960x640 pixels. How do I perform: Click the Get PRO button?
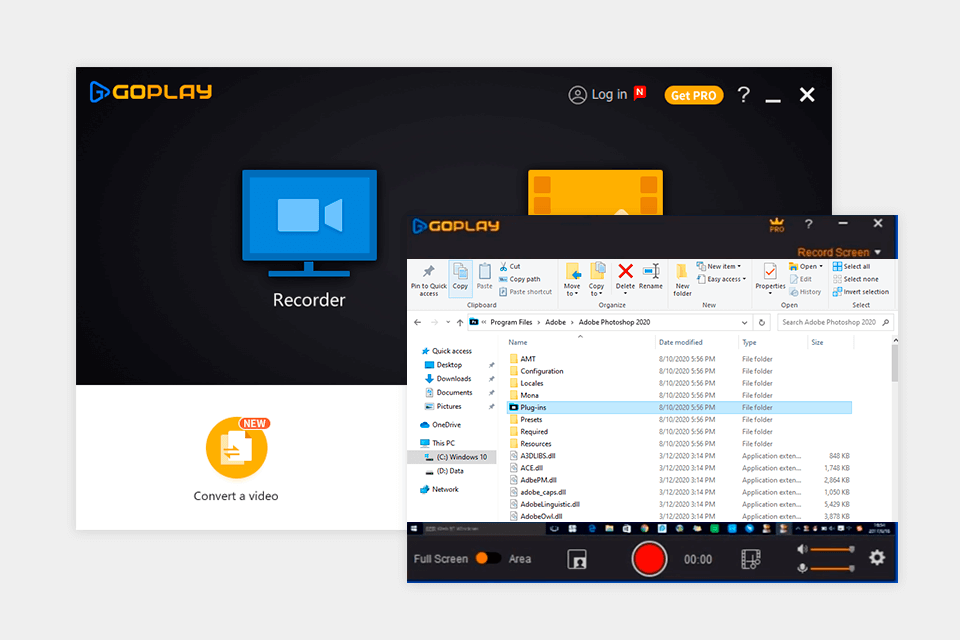[694, 95]
